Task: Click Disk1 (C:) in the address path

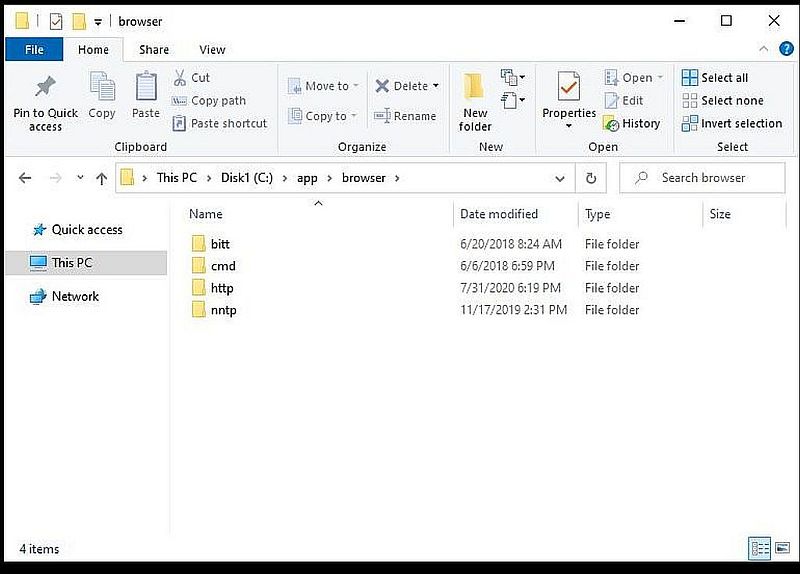Action: tap(247, 178)
